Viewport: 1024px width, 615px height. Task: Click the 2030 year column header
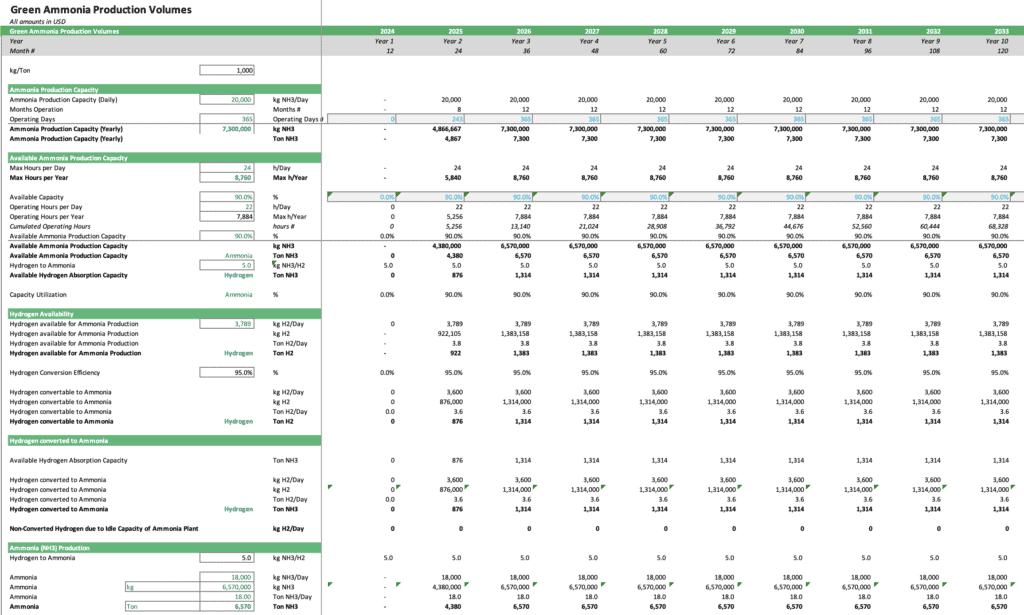[x=797, y=31]
